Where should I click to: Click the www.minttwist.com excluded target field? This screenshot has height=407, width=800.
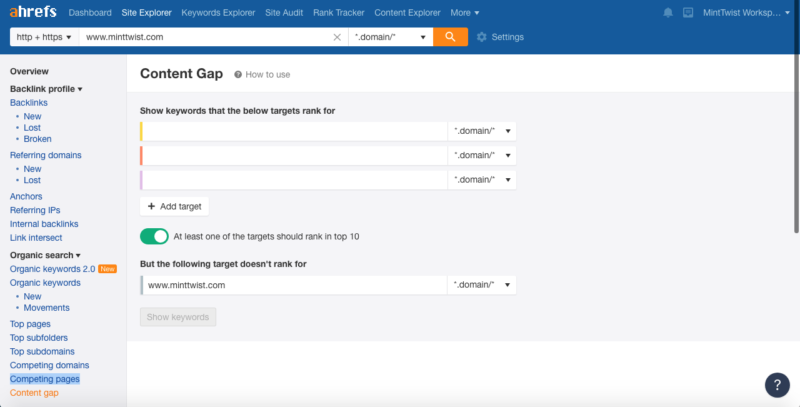coord(294,285)
